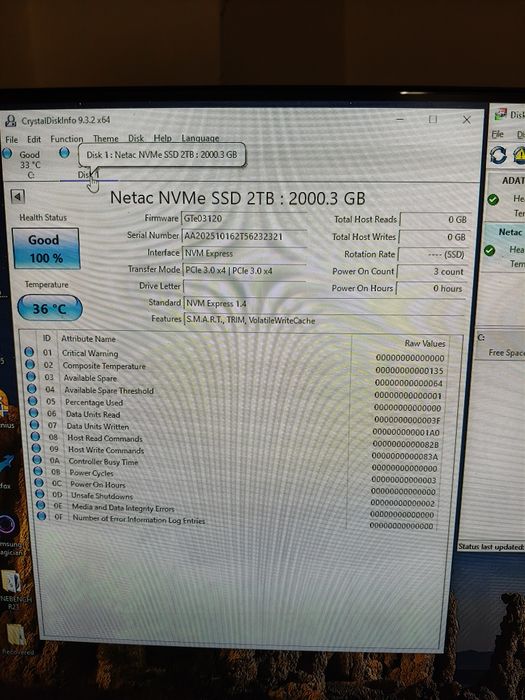The width and height of the screenshot is (525, 700).
Task: Click the Rotation Rate value
Action: point(433,254)
